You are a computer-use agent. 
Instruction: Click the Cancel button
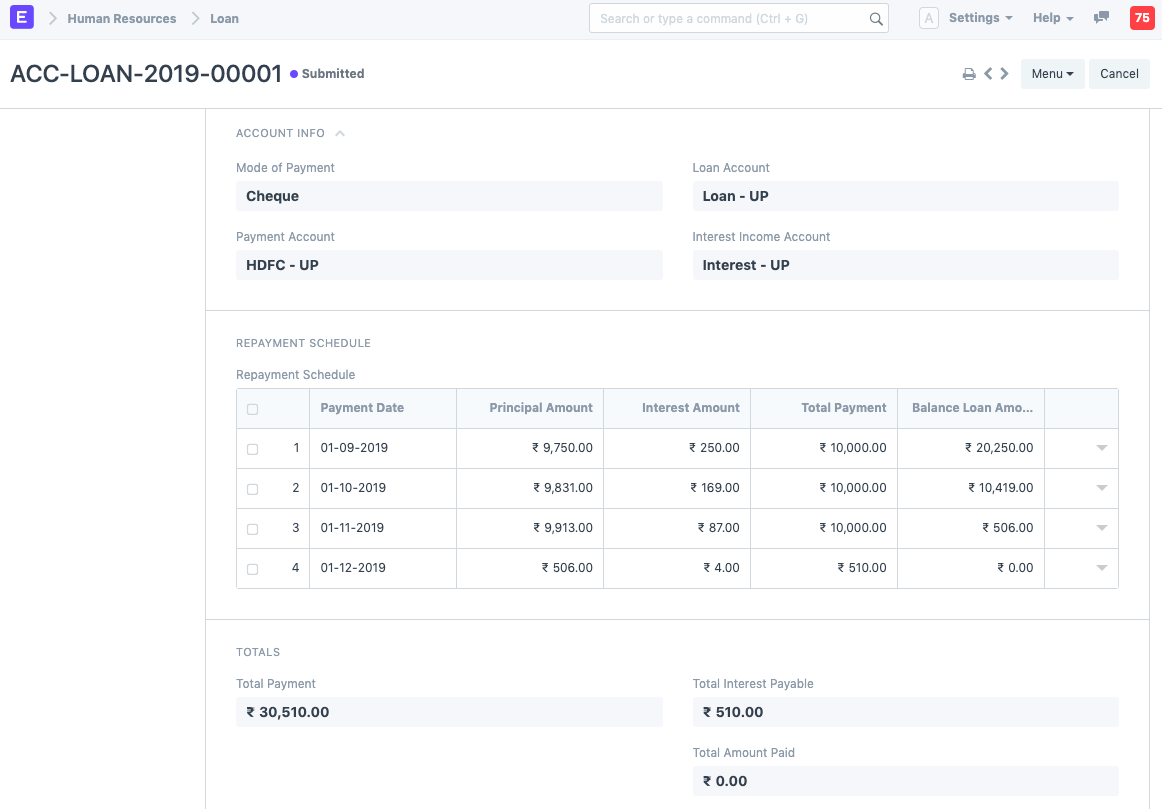tap(1119, 73)
